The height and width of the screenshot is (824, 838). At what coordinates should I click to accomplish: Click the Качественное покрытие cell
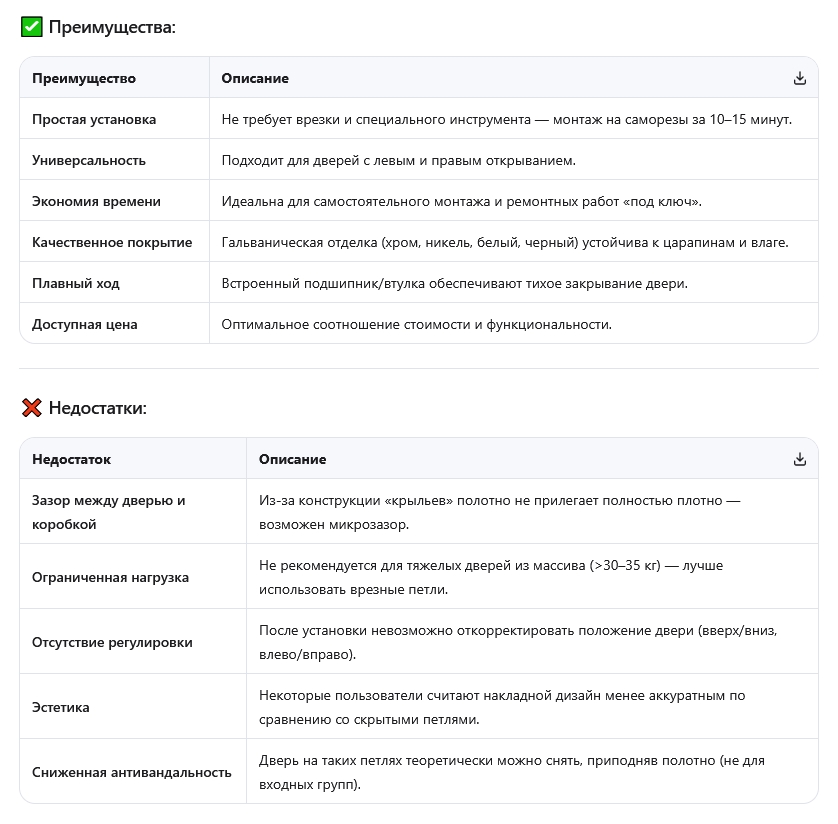point(112,242)
